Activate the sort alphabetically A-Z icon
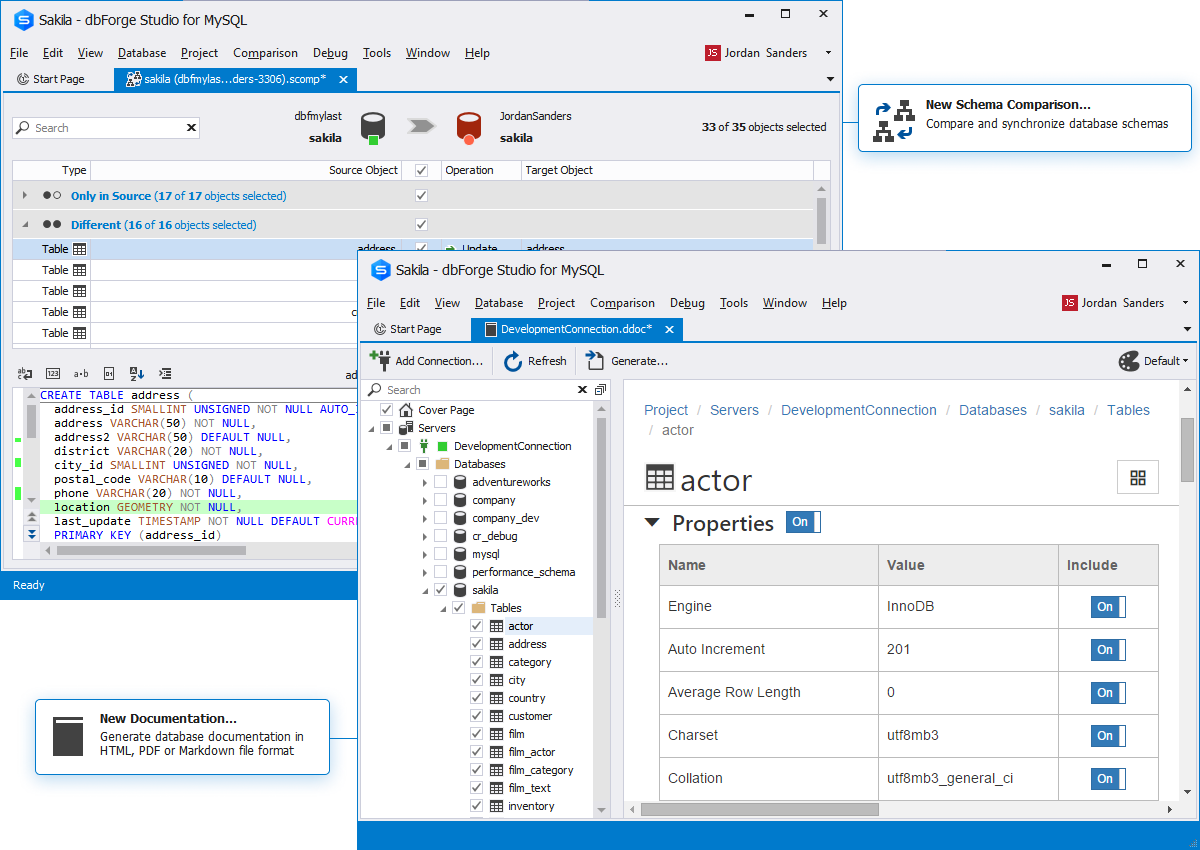Image resolution: width=1200 pixels, height=850 pixels. pos(135,374)
